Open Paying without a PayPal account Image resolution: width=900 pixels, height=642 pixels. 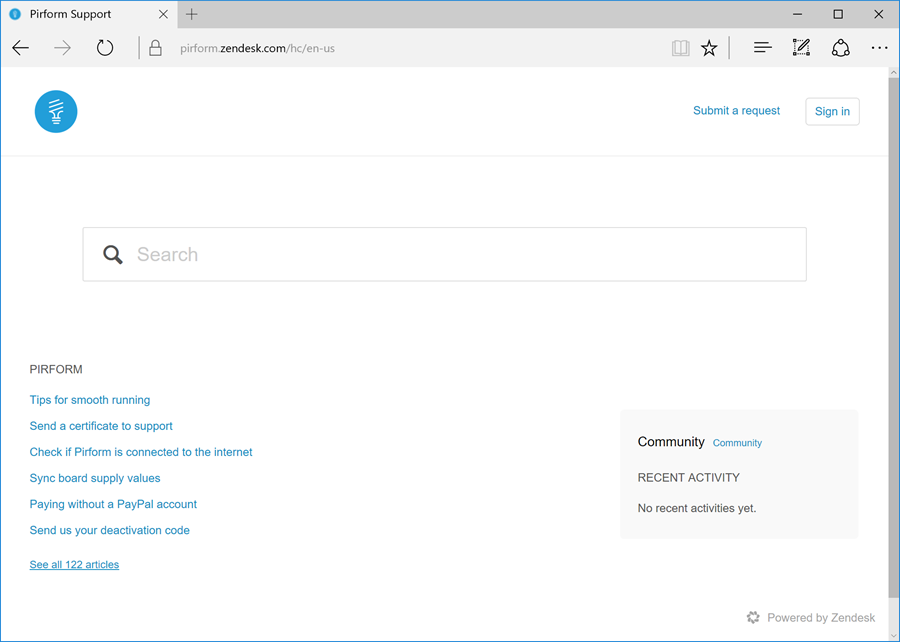pyautogui.click(x=113, y=504)
